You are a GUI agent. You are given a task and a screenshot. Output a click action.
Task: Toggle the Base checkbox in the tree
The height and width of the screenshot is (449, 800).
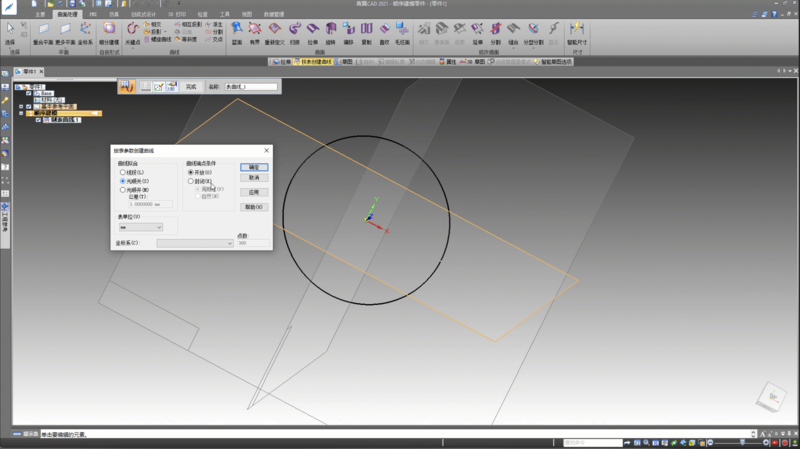pos(29,93)
